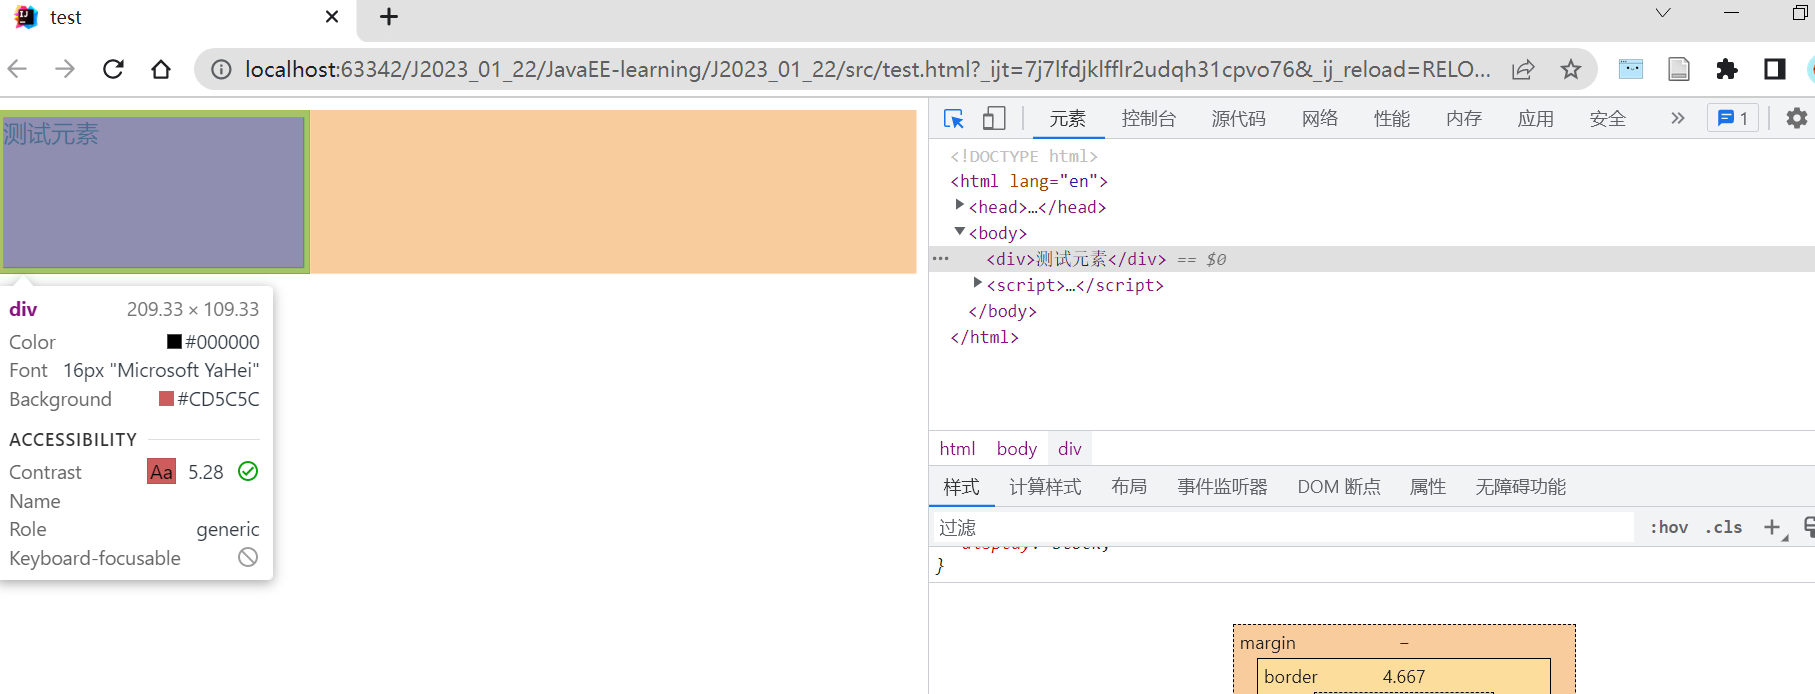This screenshot has width=1815, height=694.
Task: Select the div 测试元素 DOM node
Action: (x=1076, y=259)
